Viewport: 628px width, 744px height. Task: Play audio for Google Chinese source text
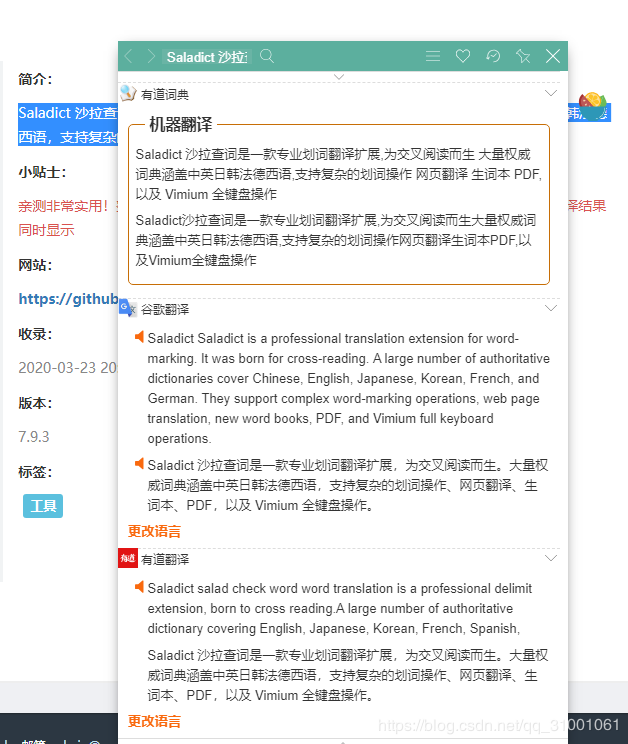[139, 463]
